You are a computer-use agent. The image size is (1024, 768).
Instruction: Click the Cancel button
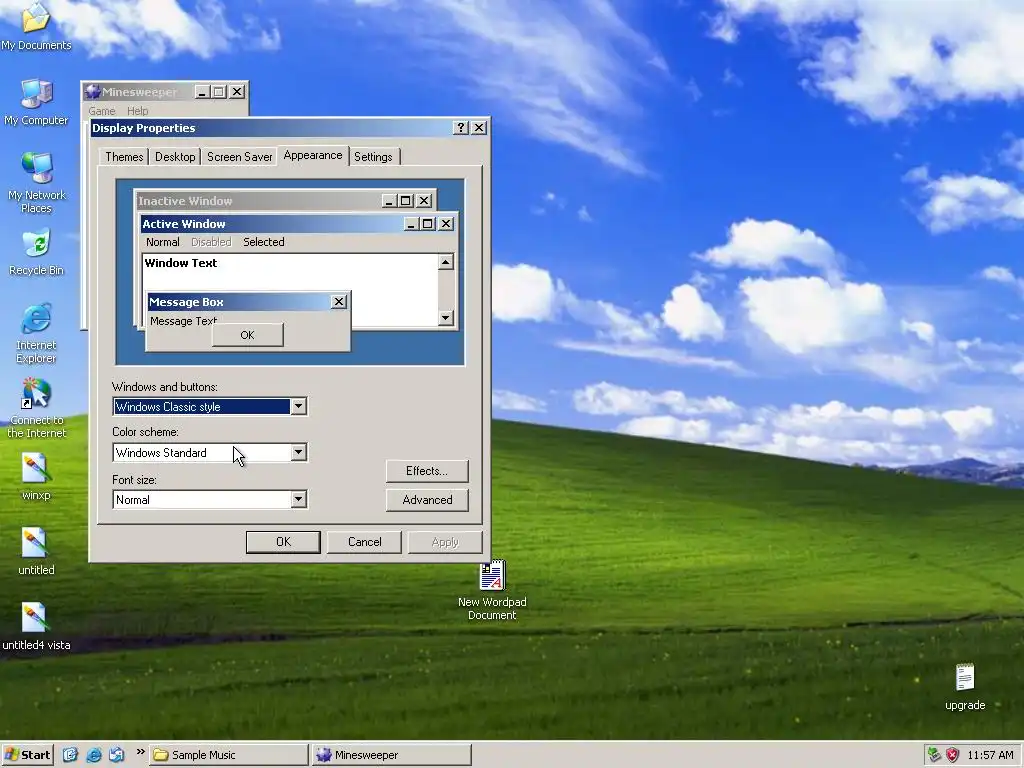click(x=364, y=542)
